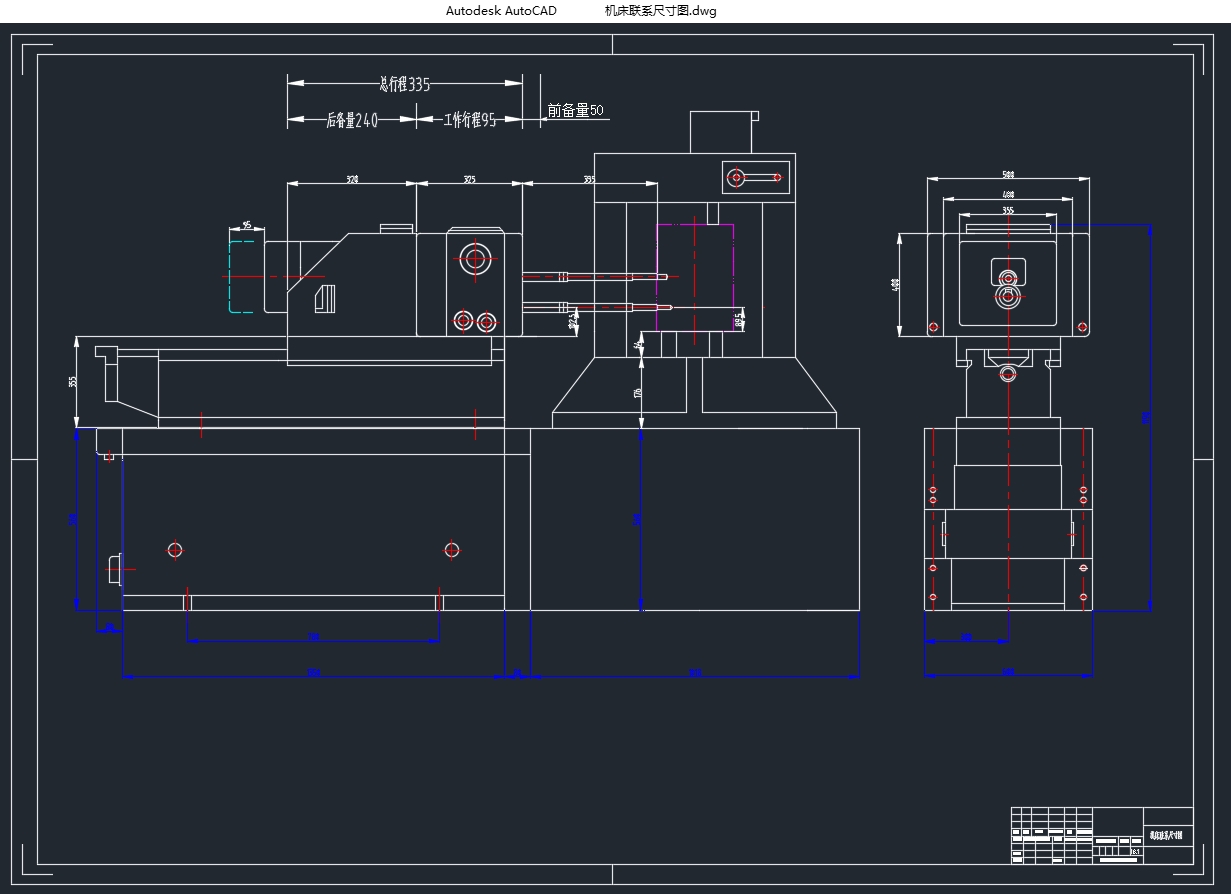Select the right red-crossed hole on the bed base
Viewport: 1231px width, 894px height.
click(451, 549)
